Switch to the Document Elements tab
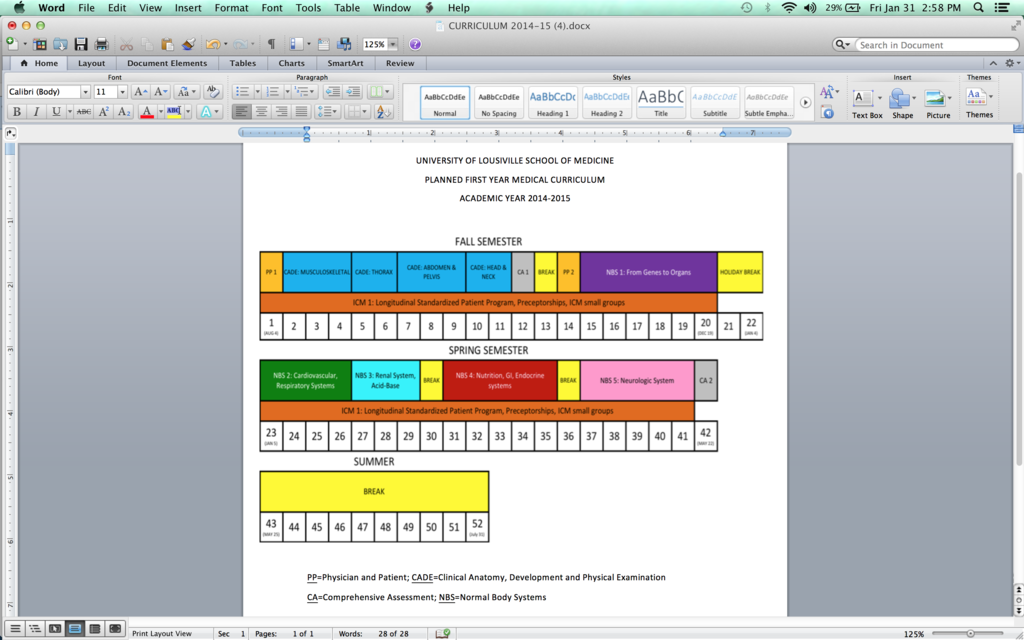The height and width of the screenshot is (640, 1024). click(167, 63)
